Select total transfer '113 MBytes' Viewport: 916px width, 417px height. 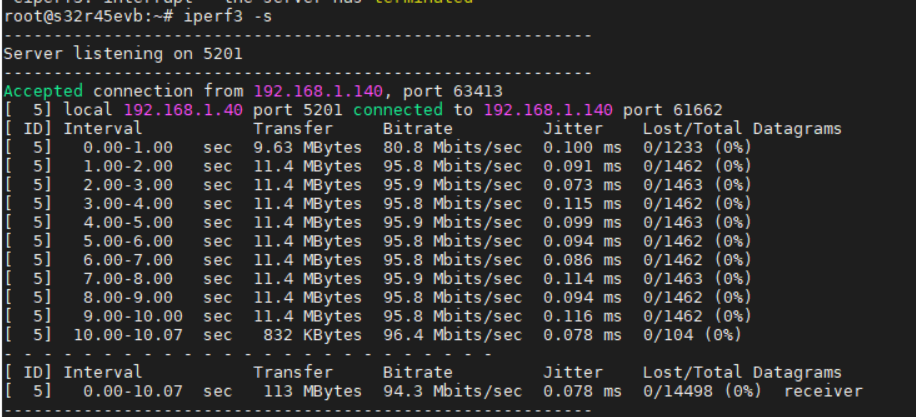point(313,391)
